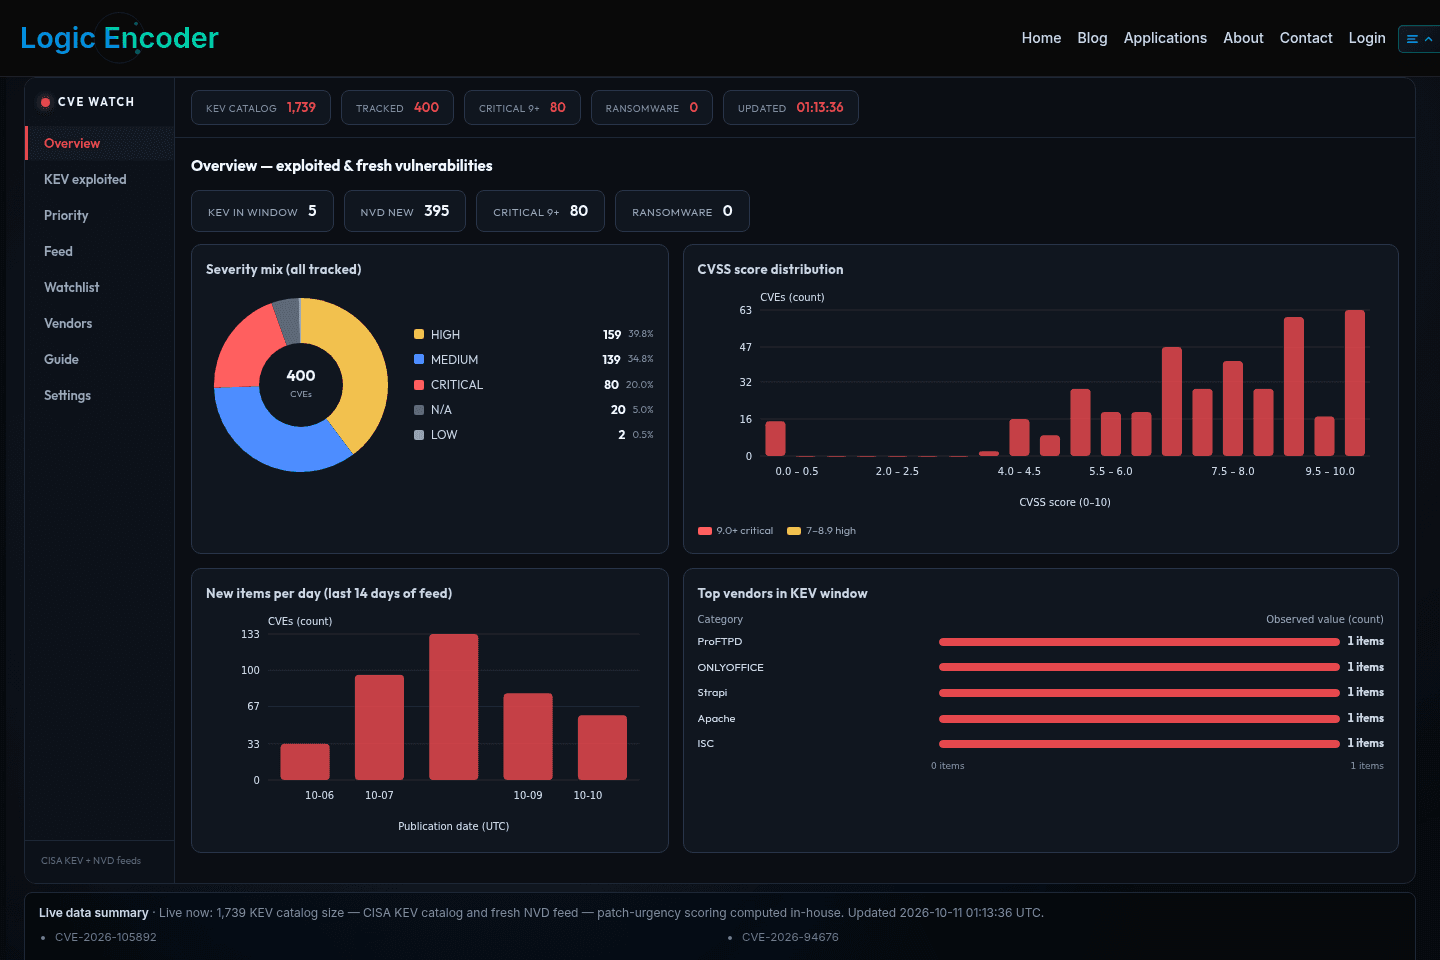
Task: Select the Strapi vendor label
Action: pos(712,693)
